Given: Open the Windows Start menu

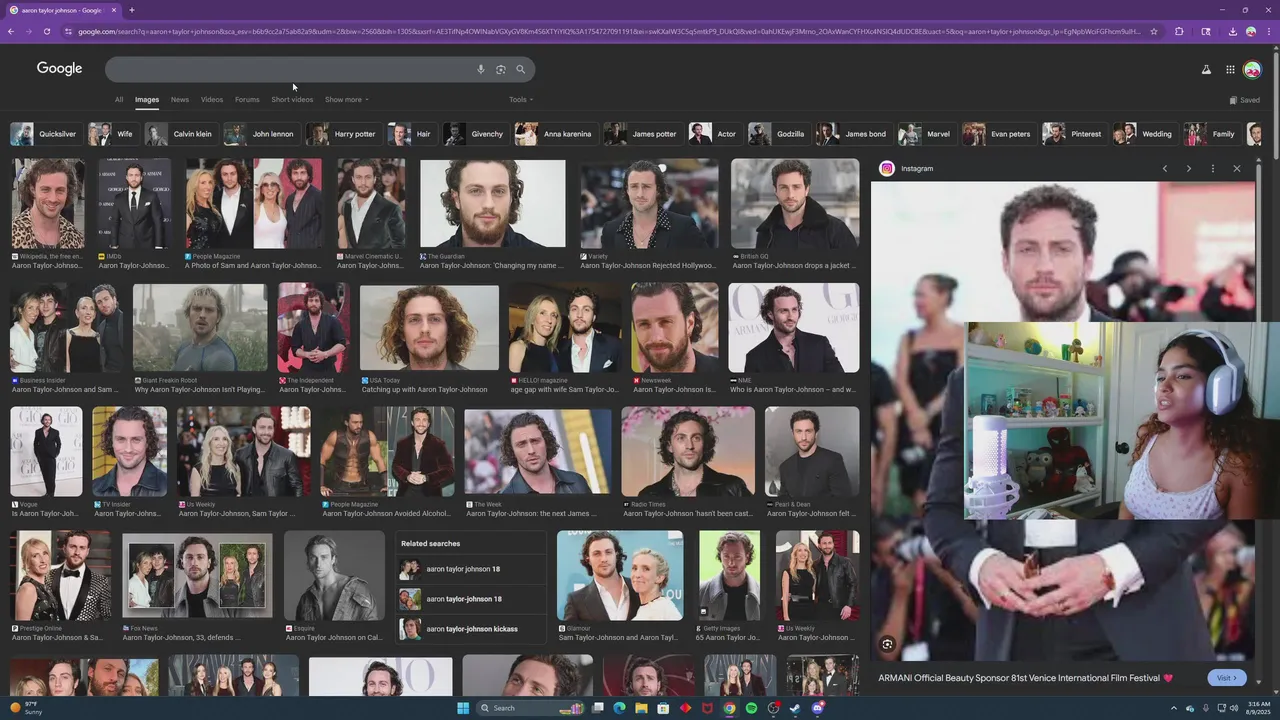Looking at the screenshot, I should [463, 708].
